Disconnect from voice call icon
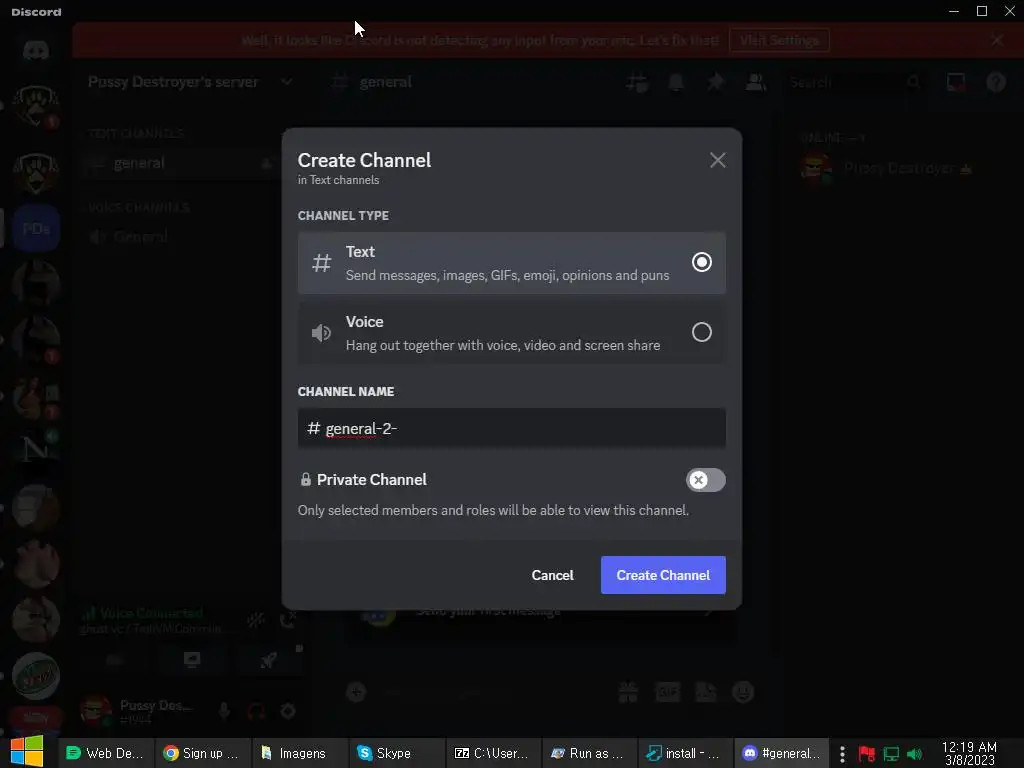This screenshot has width=1024, height=768. pyautogui.click(x=287, y=619)
